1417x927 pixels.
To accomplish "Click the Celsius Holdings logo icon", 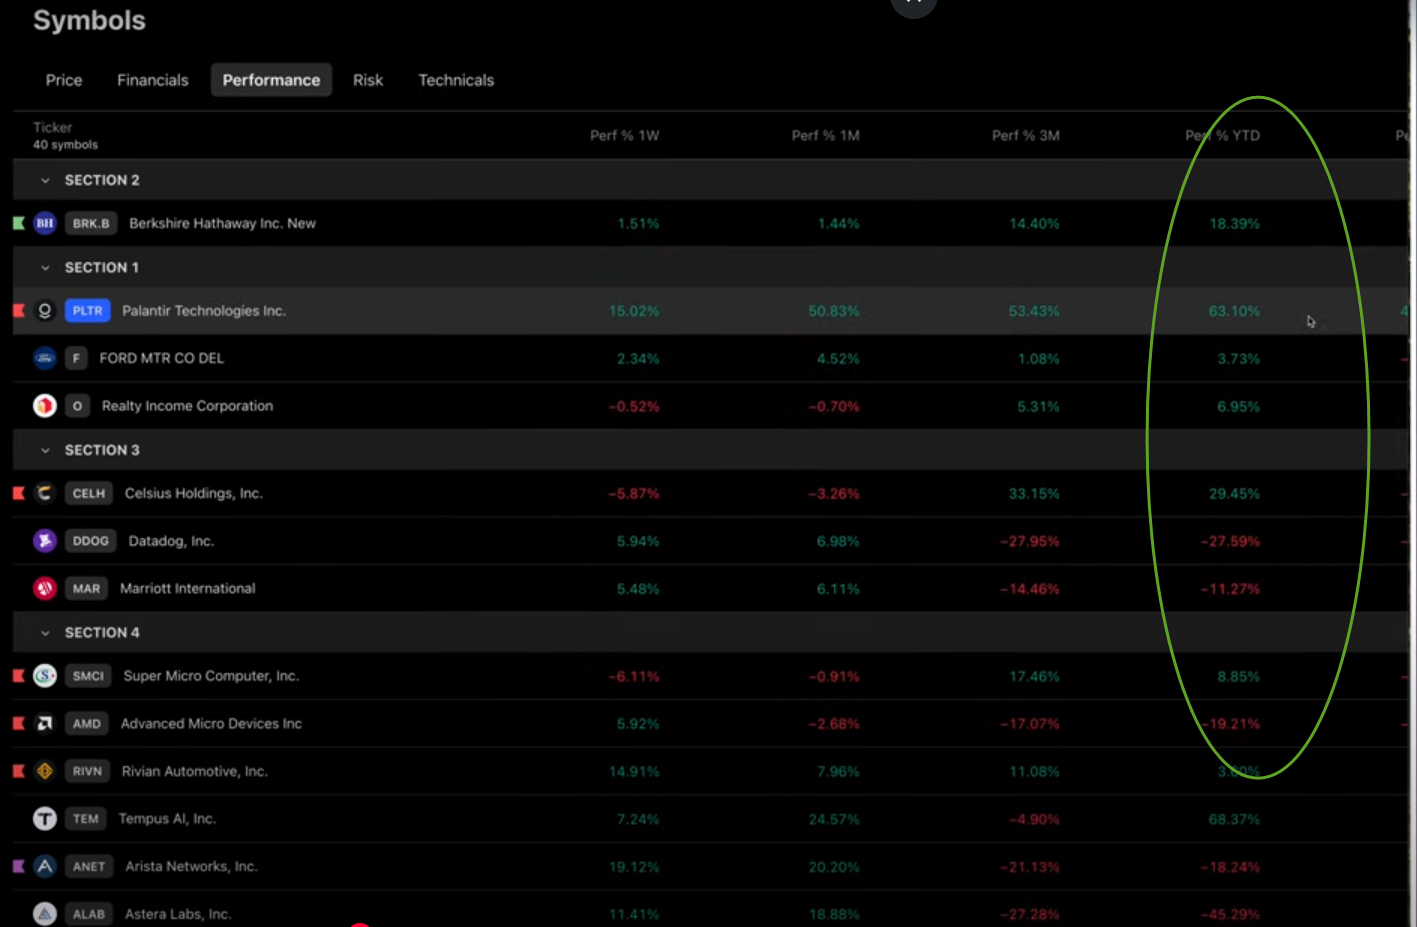I will [x=44, y=493].
